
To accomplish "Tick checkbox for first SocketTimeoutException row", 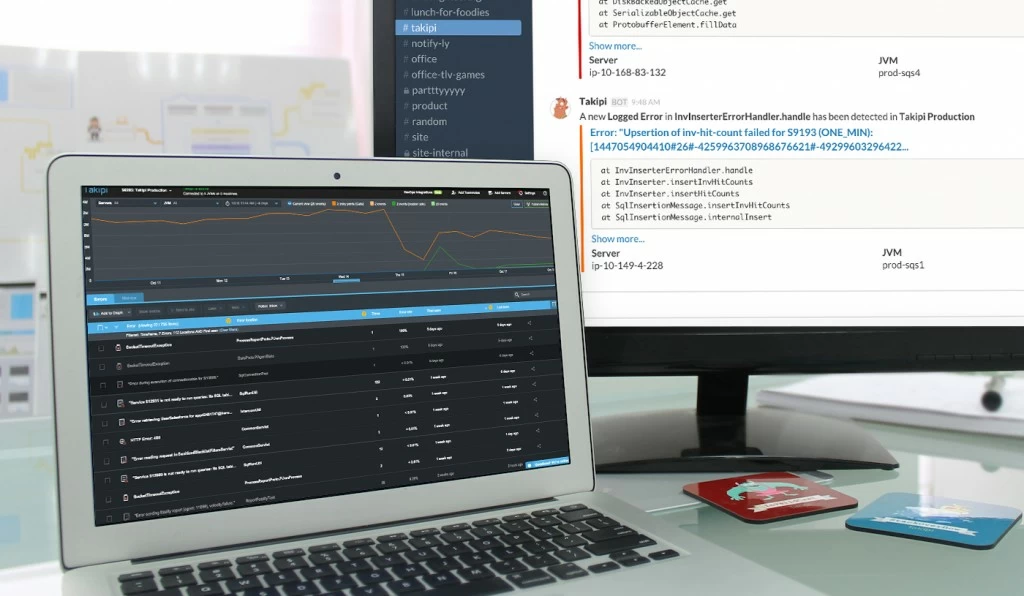I will click(101, 348).
